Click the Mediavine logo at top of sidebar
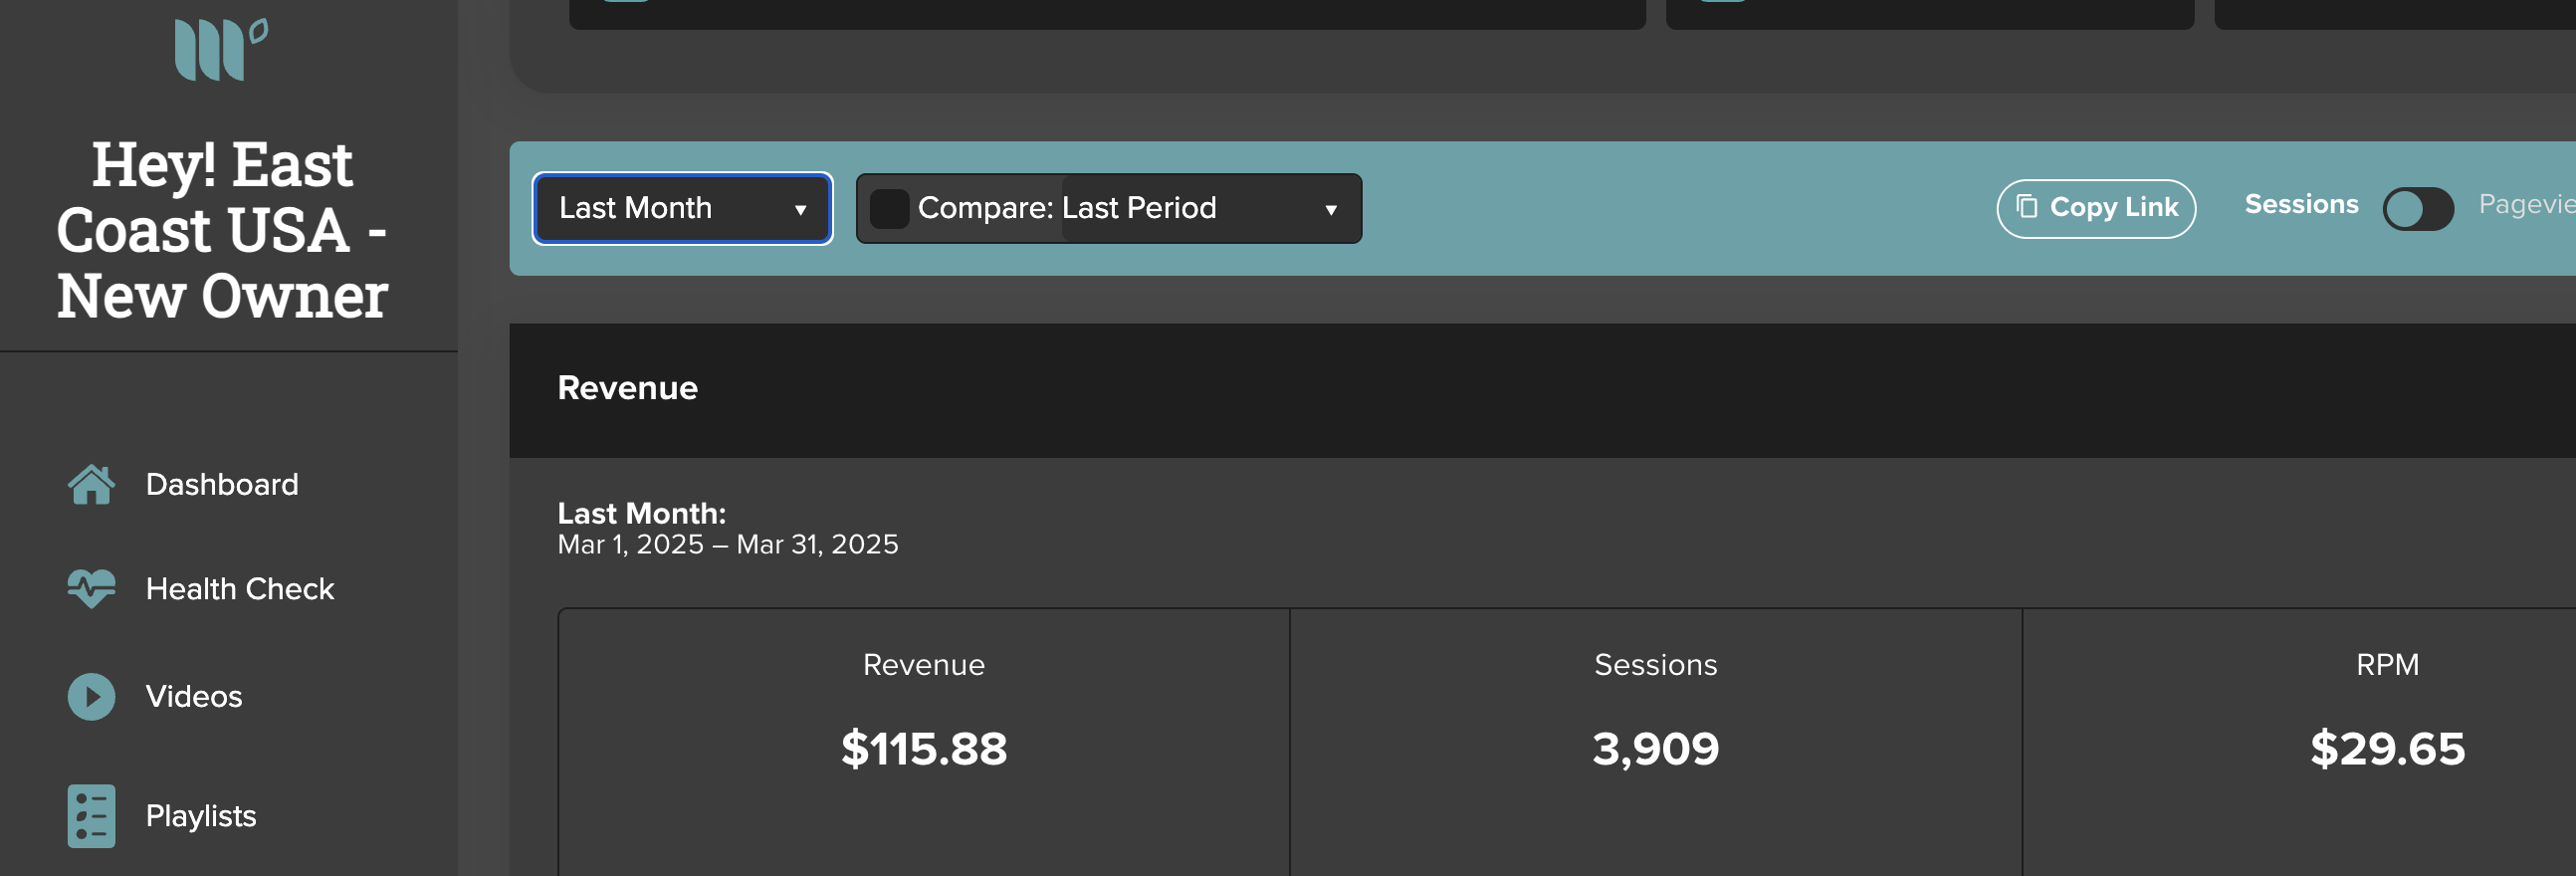The width and height of the screenshot is (2576, 876). click(x=221, y=49)
